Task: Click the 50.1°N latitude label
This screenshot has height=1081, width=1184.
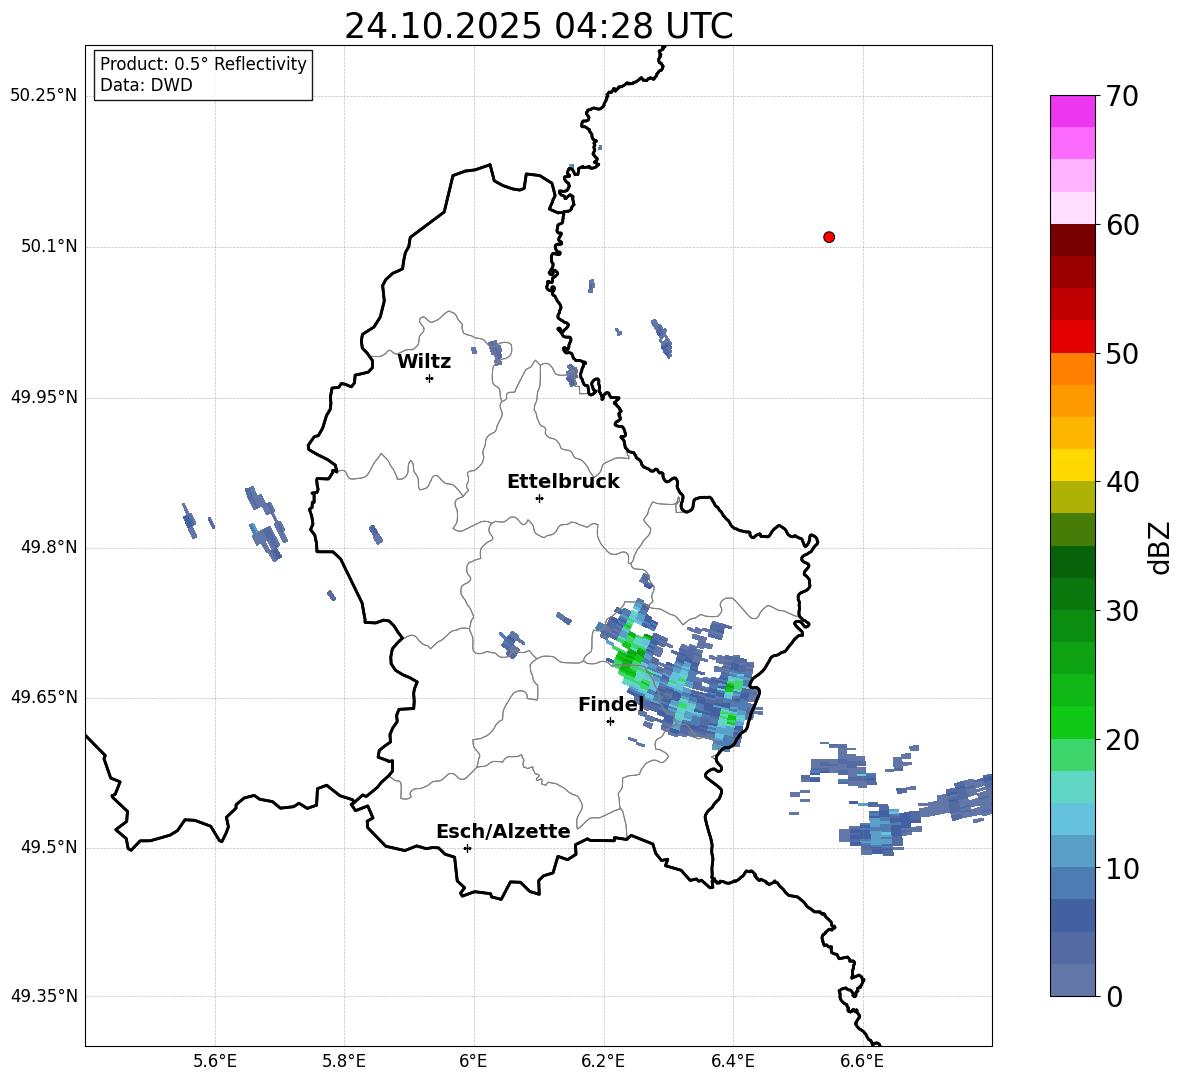Action: 49,247
